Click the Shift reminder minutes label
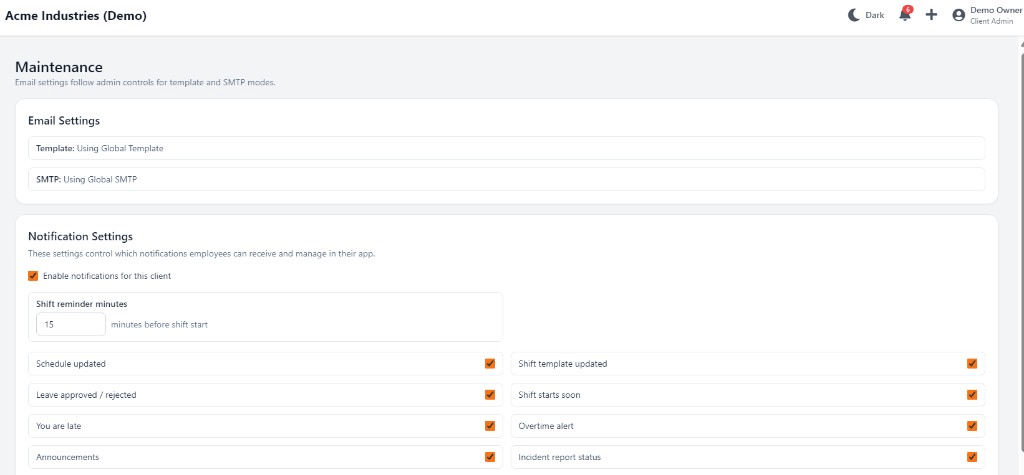 pos(82,304)
